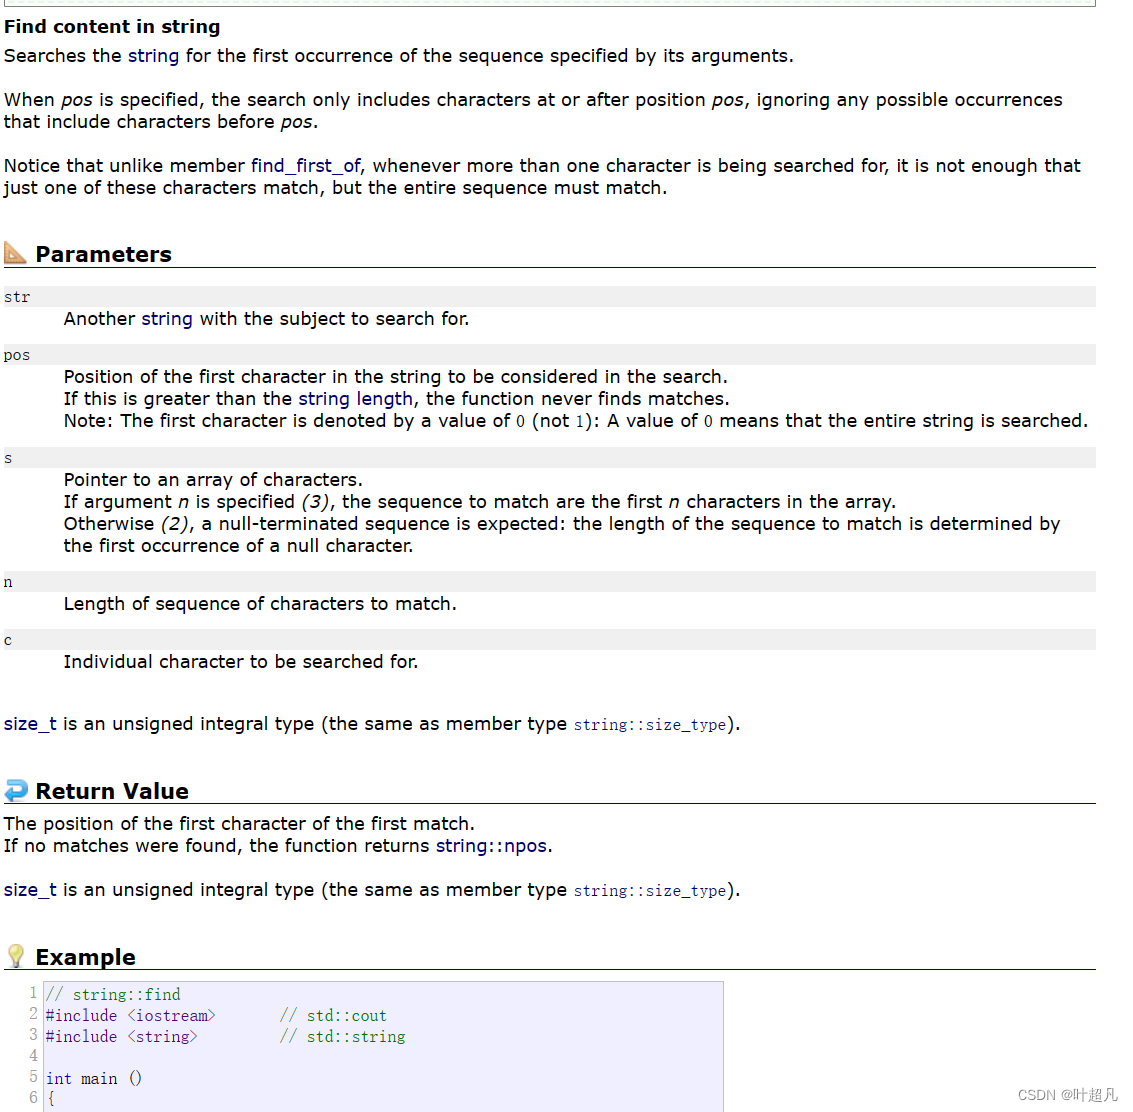Select the str parameter name
1133x1112 pixels.
click(17, 297)
